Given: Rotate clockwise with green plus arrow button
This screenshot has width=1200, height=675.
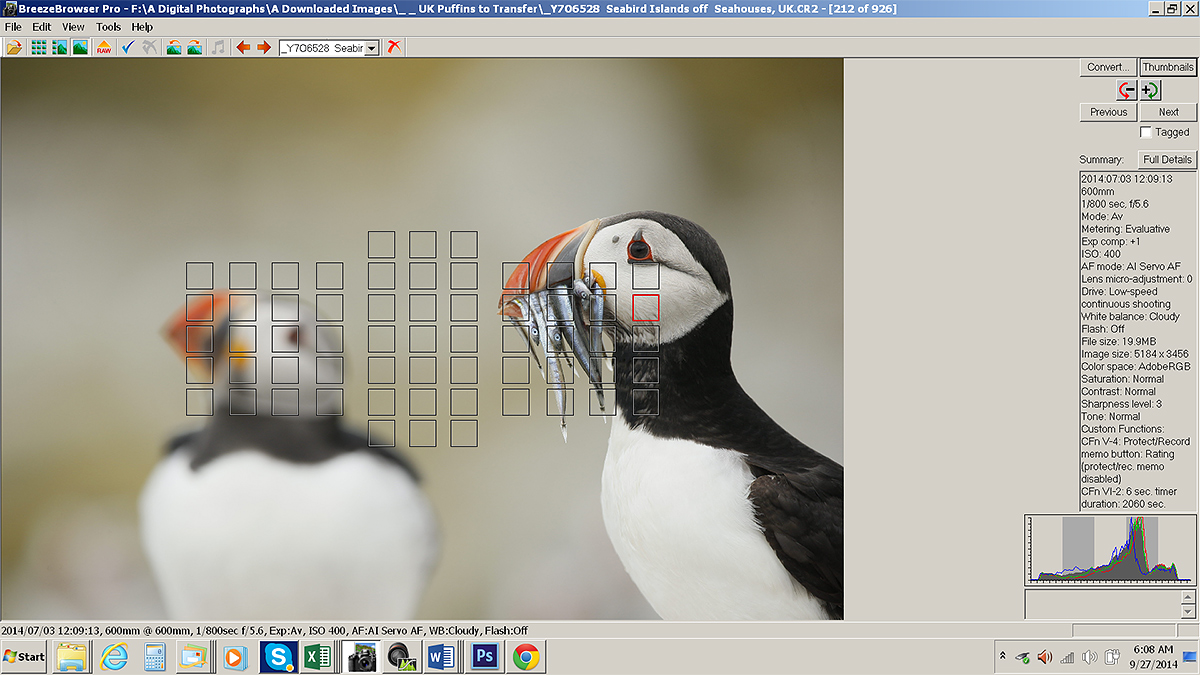Looking at the screenshot, I should point(1150,90).
